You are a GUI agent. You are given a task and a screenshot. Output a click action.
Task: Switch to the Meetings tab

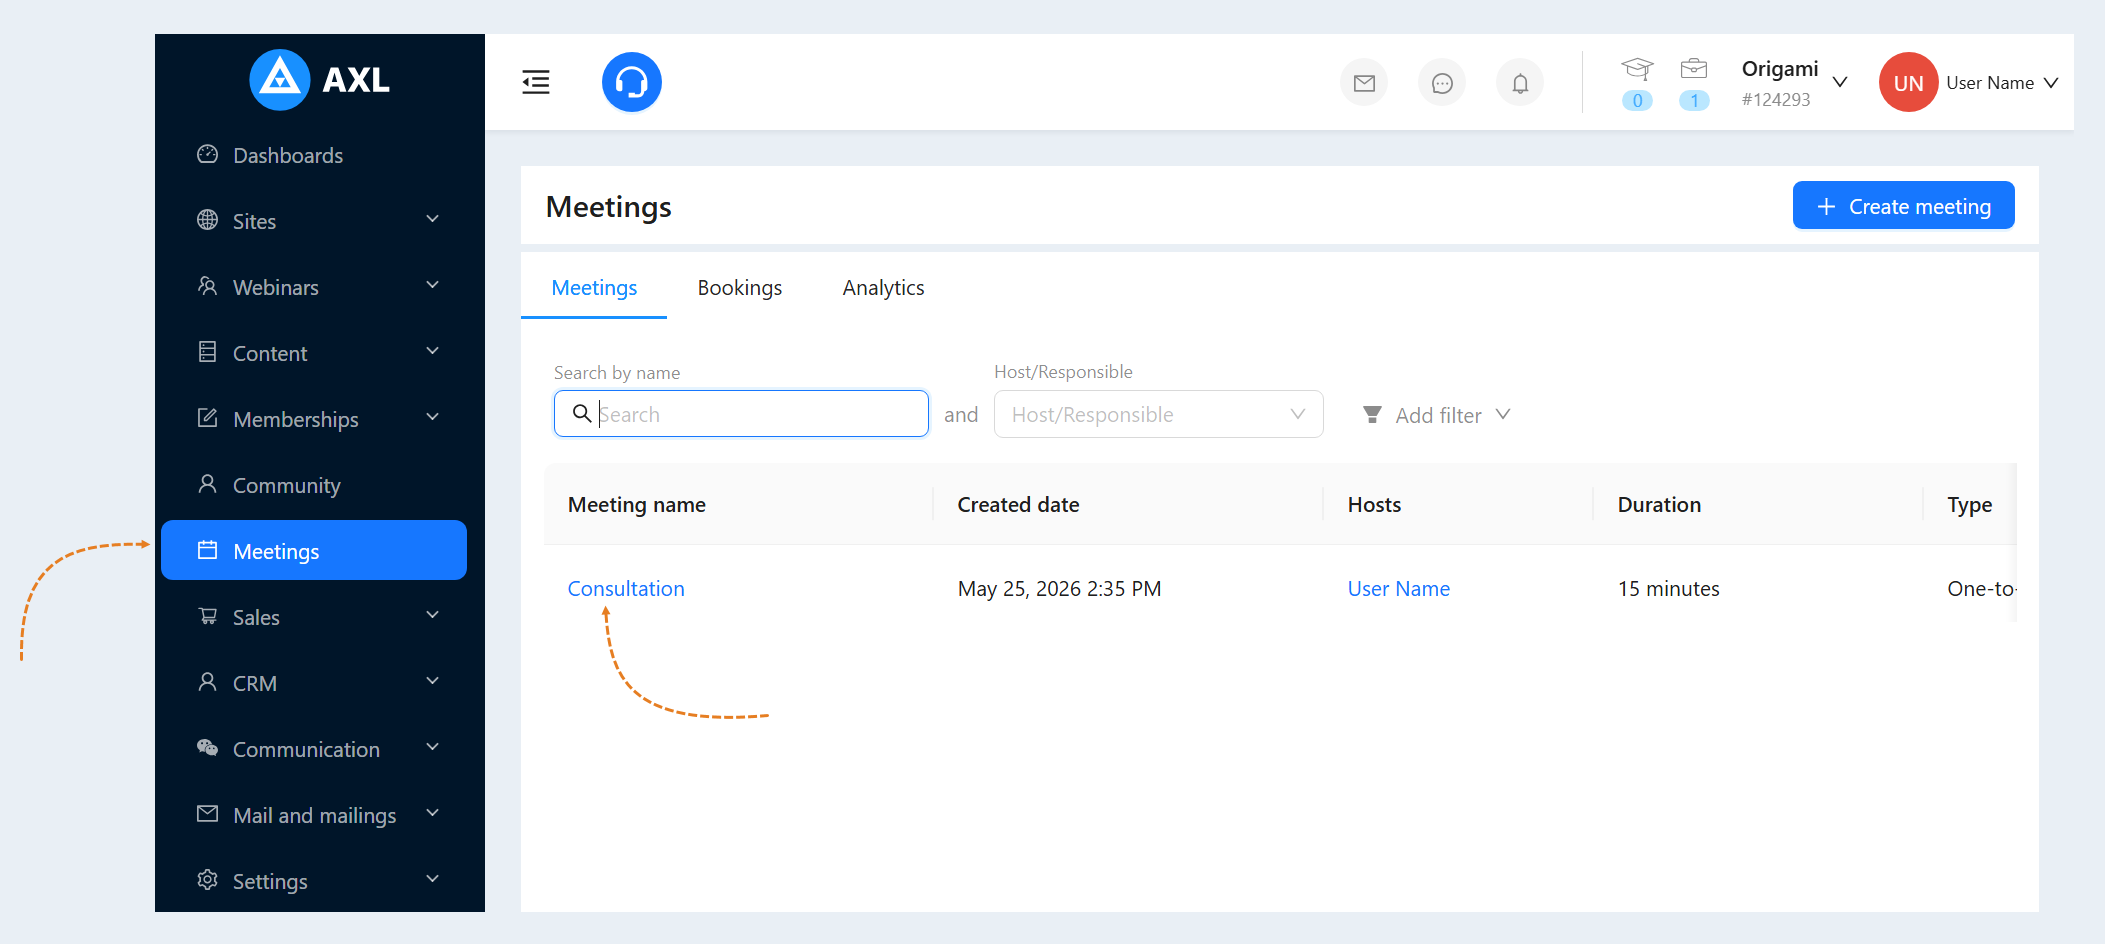(594, 288)
